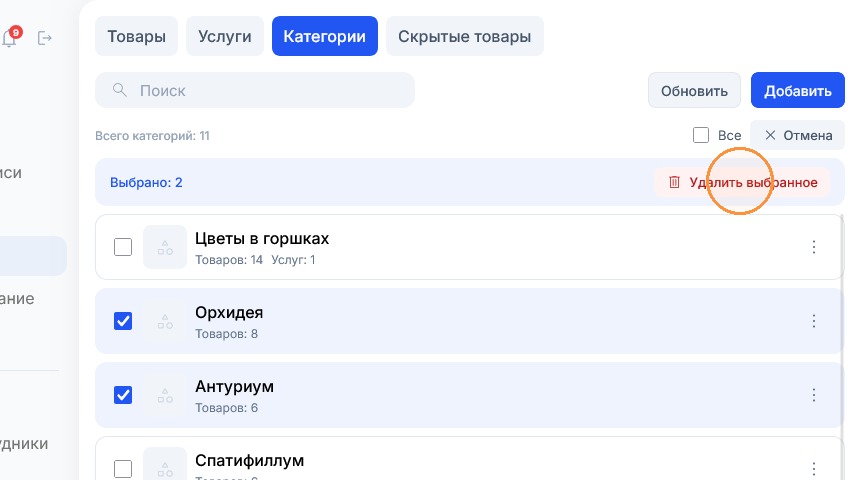
Task: Click the search magnifier icon
Action: pyautogui.click(x=119, y=90)
